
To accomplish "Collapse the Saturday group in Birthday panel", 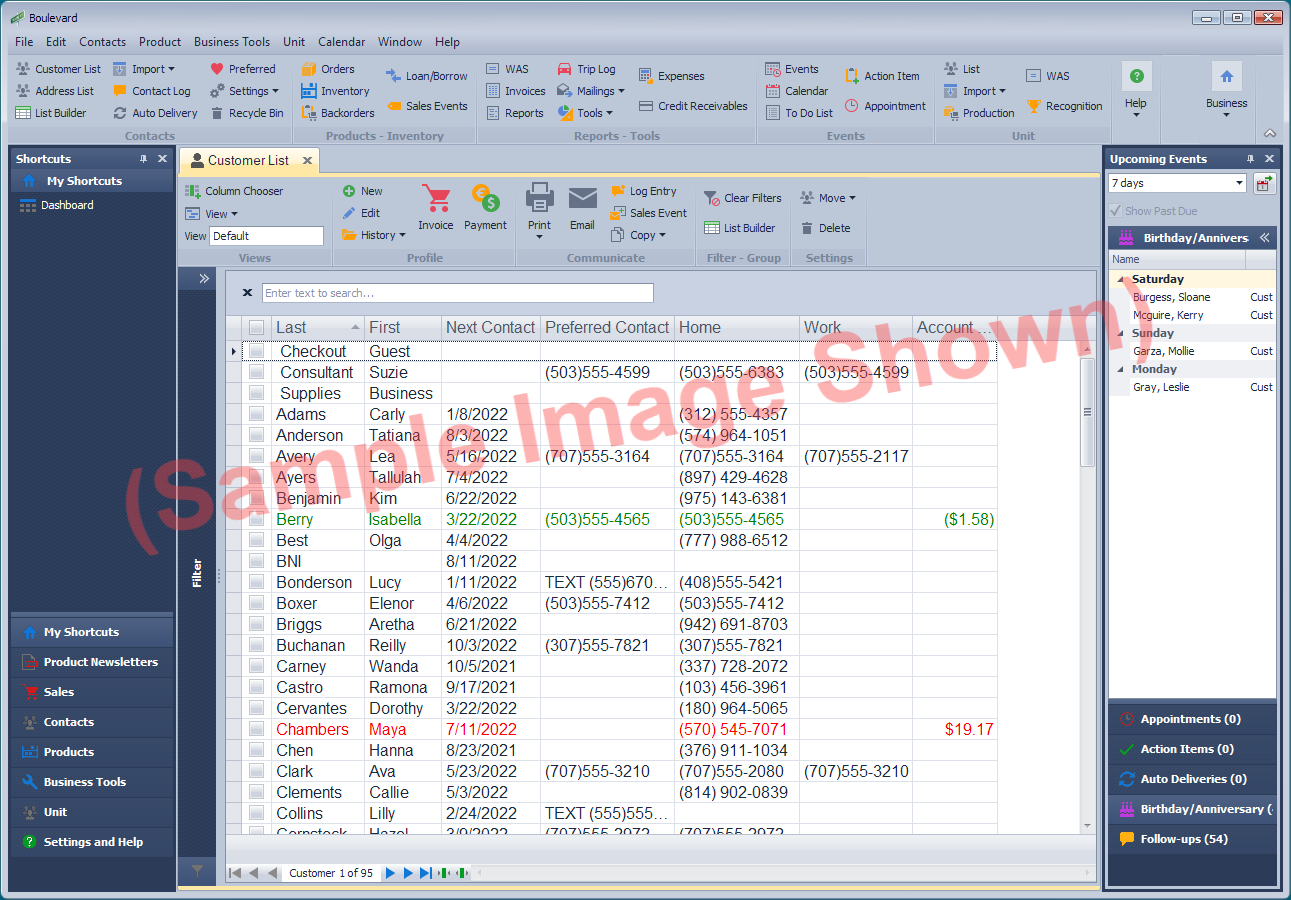I will [x=1121, y=279].
